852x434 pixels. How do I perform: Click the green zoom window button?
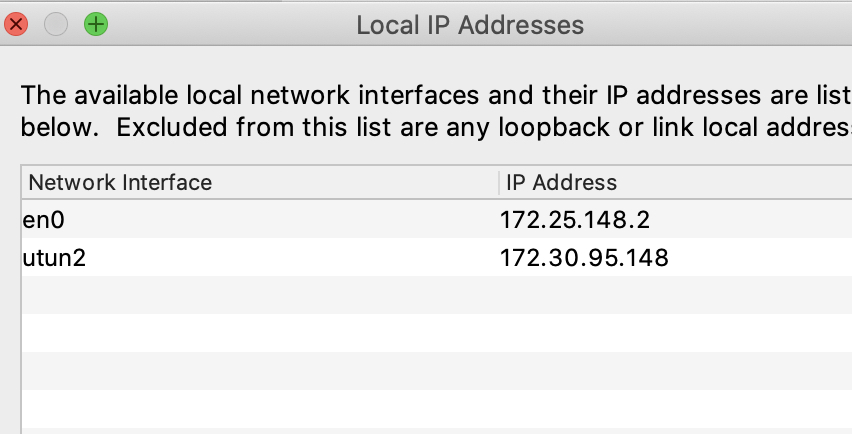click(x=95, y=24)
